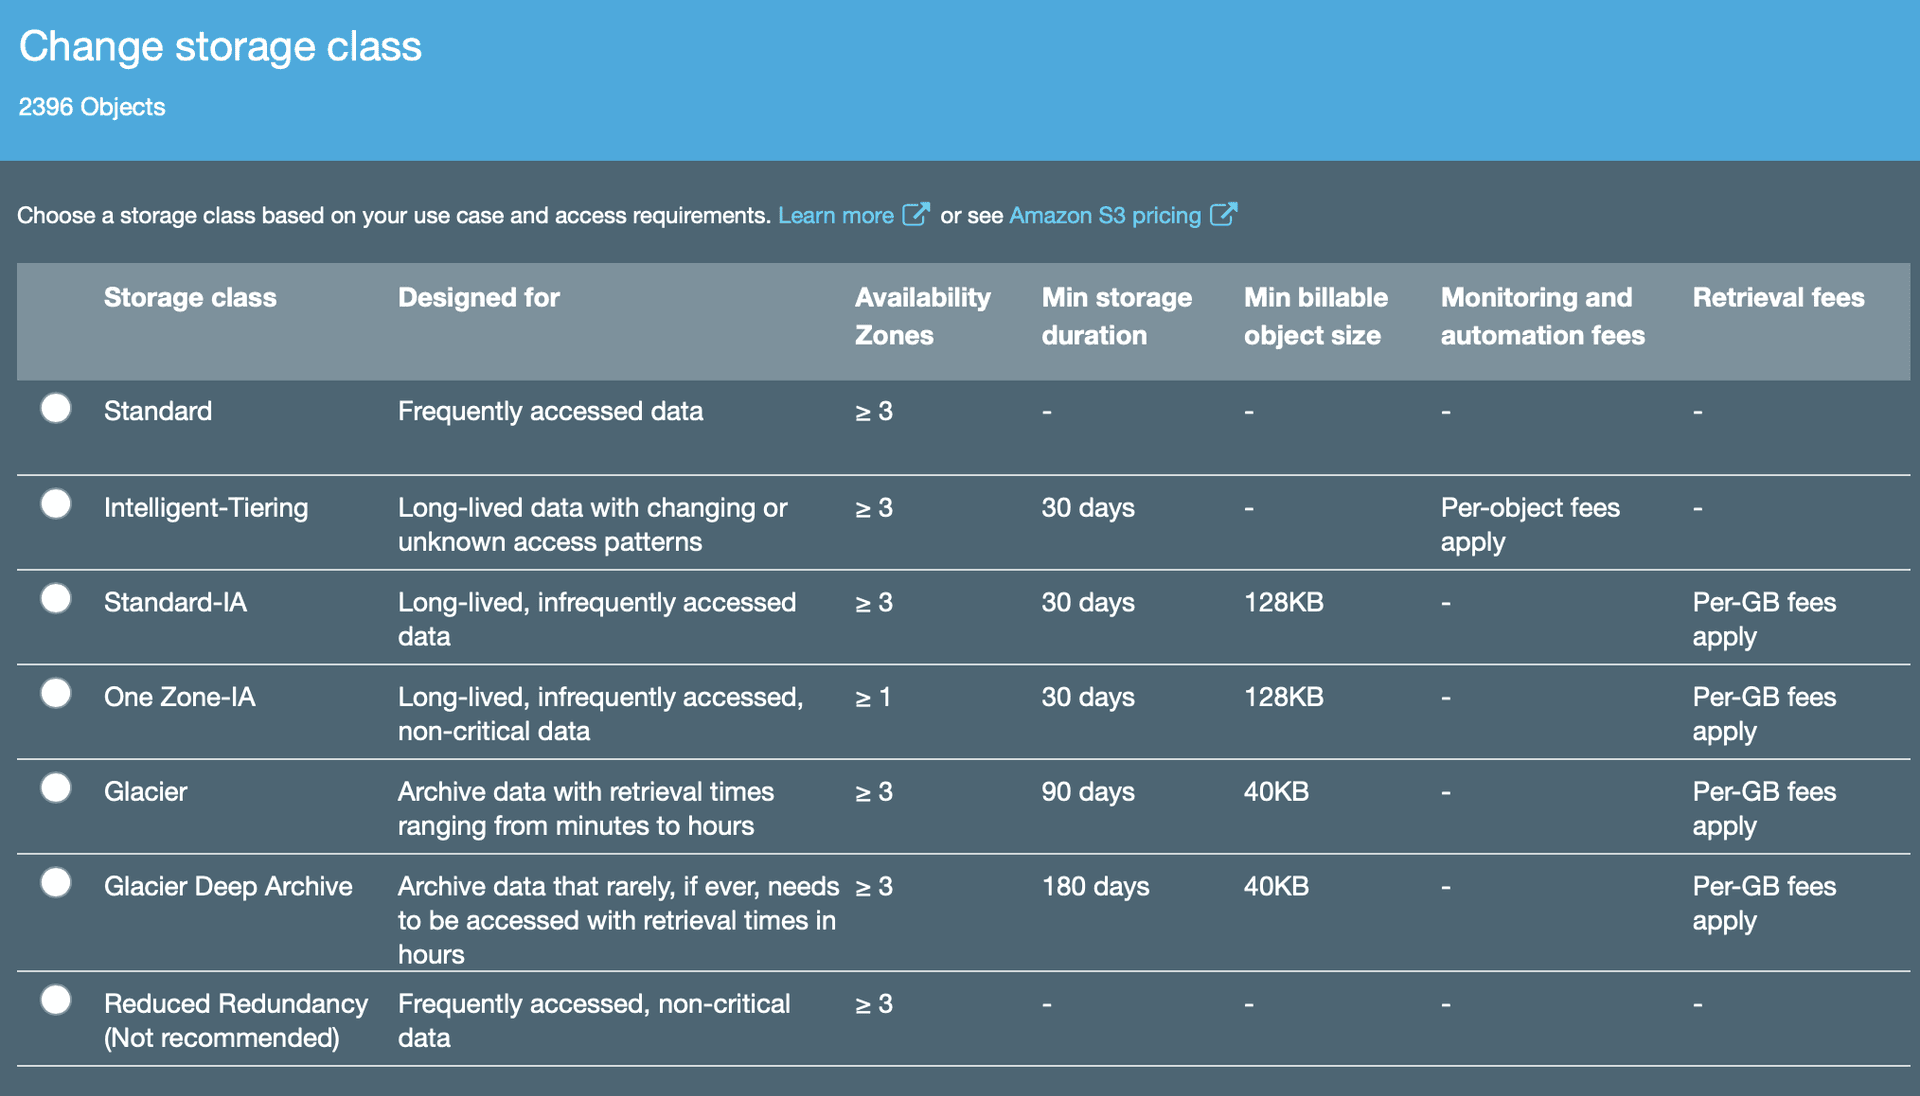This screenshot has width=1920, height=1096.
Task: Click the Retrieval fees column header
Action: pyautogui.click(x=1777, y=298)
